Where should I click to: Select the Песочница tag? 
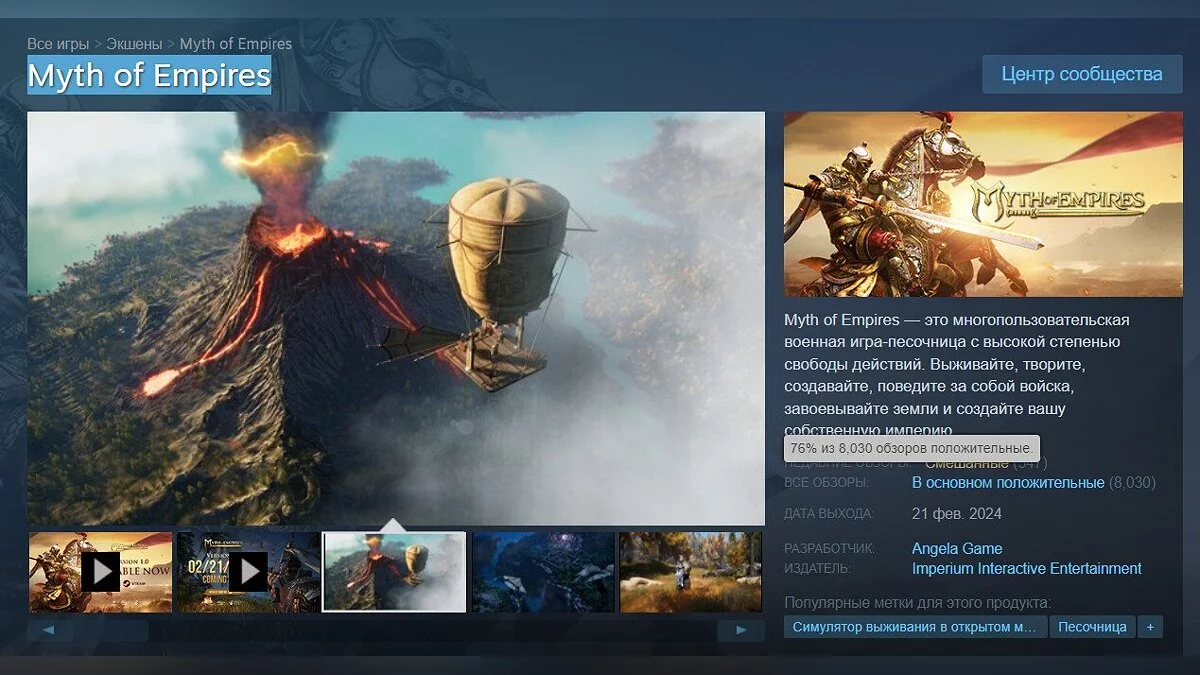pyautogui.click(x=1092, y=627)
